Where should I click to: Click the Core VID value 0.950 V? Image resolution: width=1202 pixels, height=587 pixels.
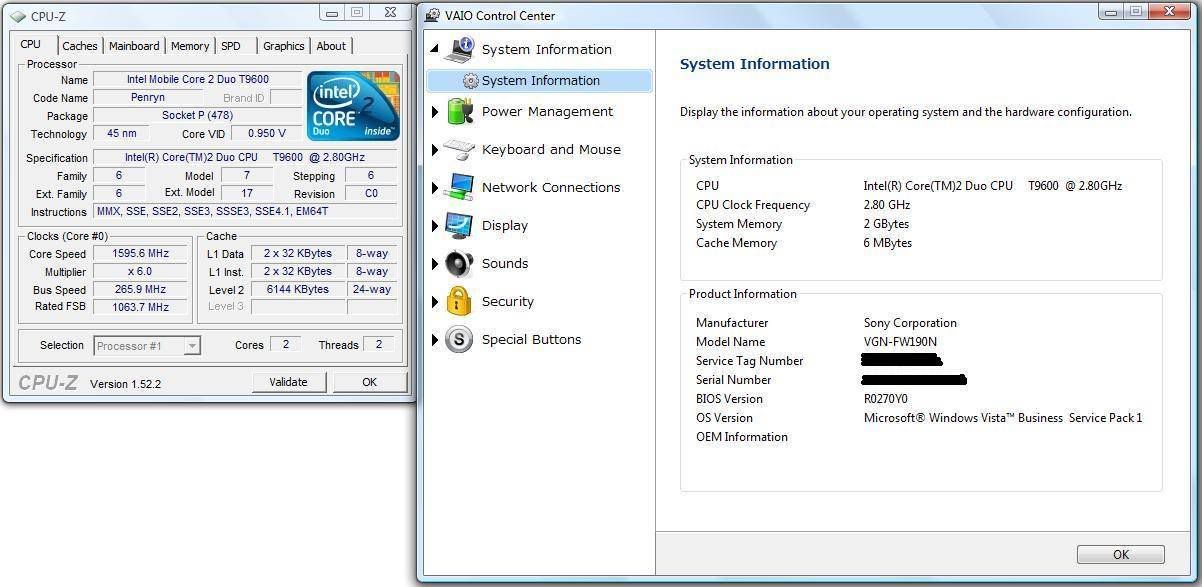pyautogui.click(x=267, y=134)
